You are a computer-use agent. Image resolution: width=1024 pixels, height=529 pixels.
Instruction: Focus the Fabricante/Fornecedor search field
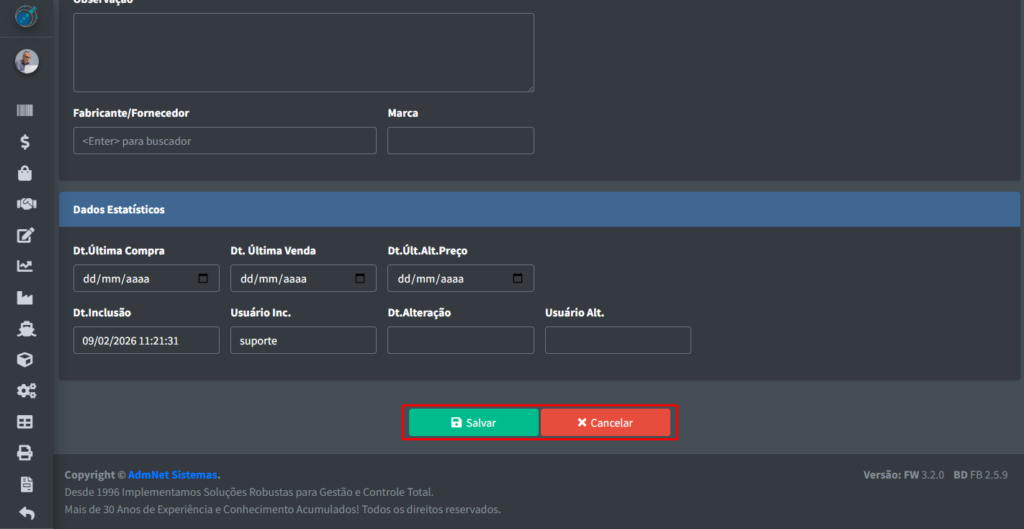224,141
